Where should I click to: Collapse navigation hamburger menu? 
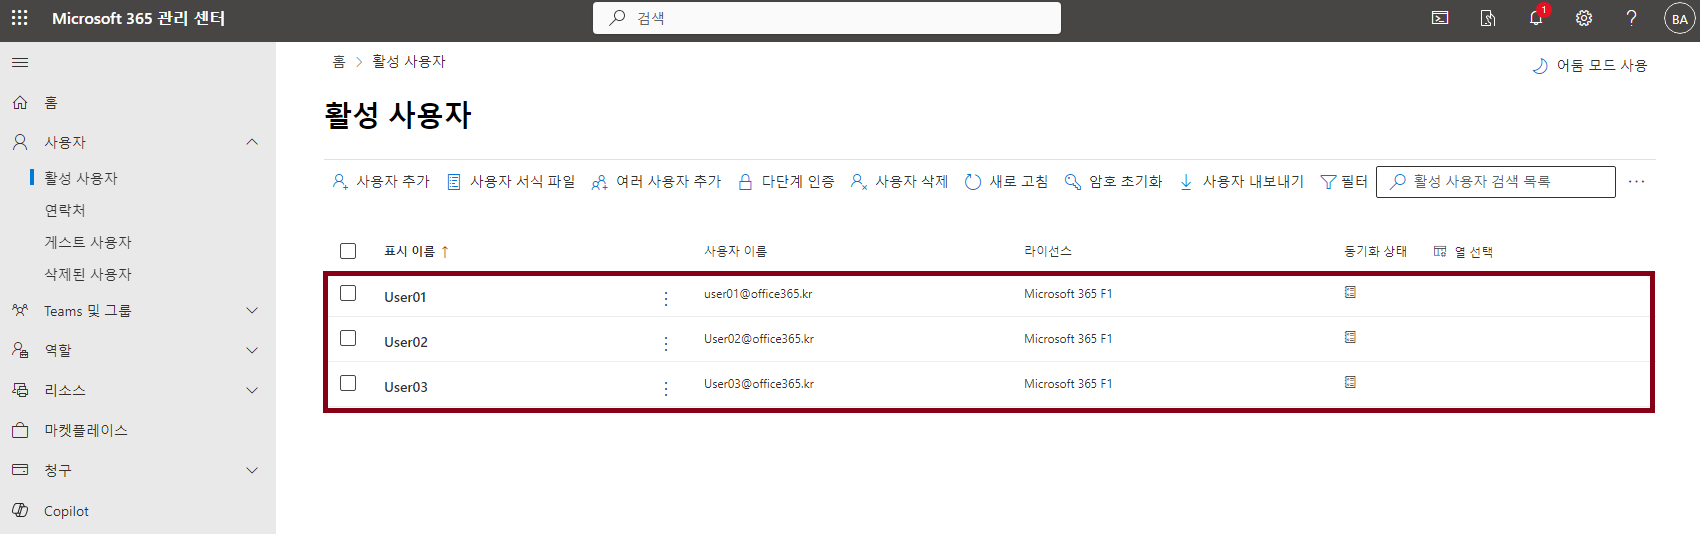click(x=20, y=63)
